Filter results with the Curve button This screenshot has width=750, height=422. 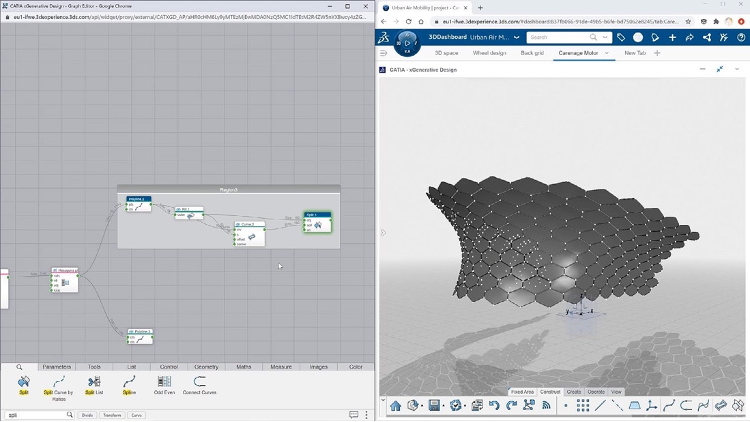coord(136,415)
